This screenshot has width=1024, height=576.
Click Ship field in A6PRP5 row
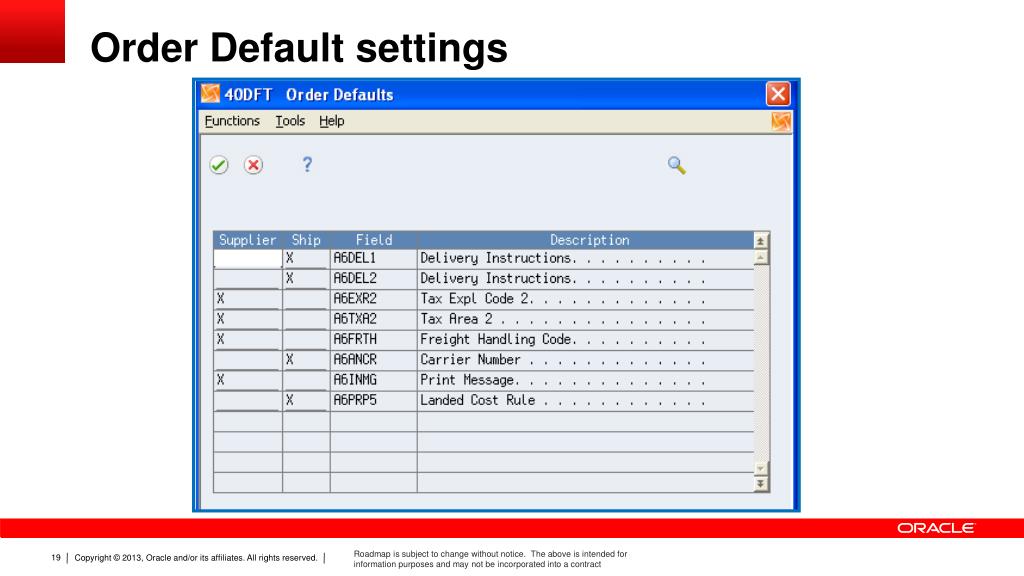click(x=306, y=400)
